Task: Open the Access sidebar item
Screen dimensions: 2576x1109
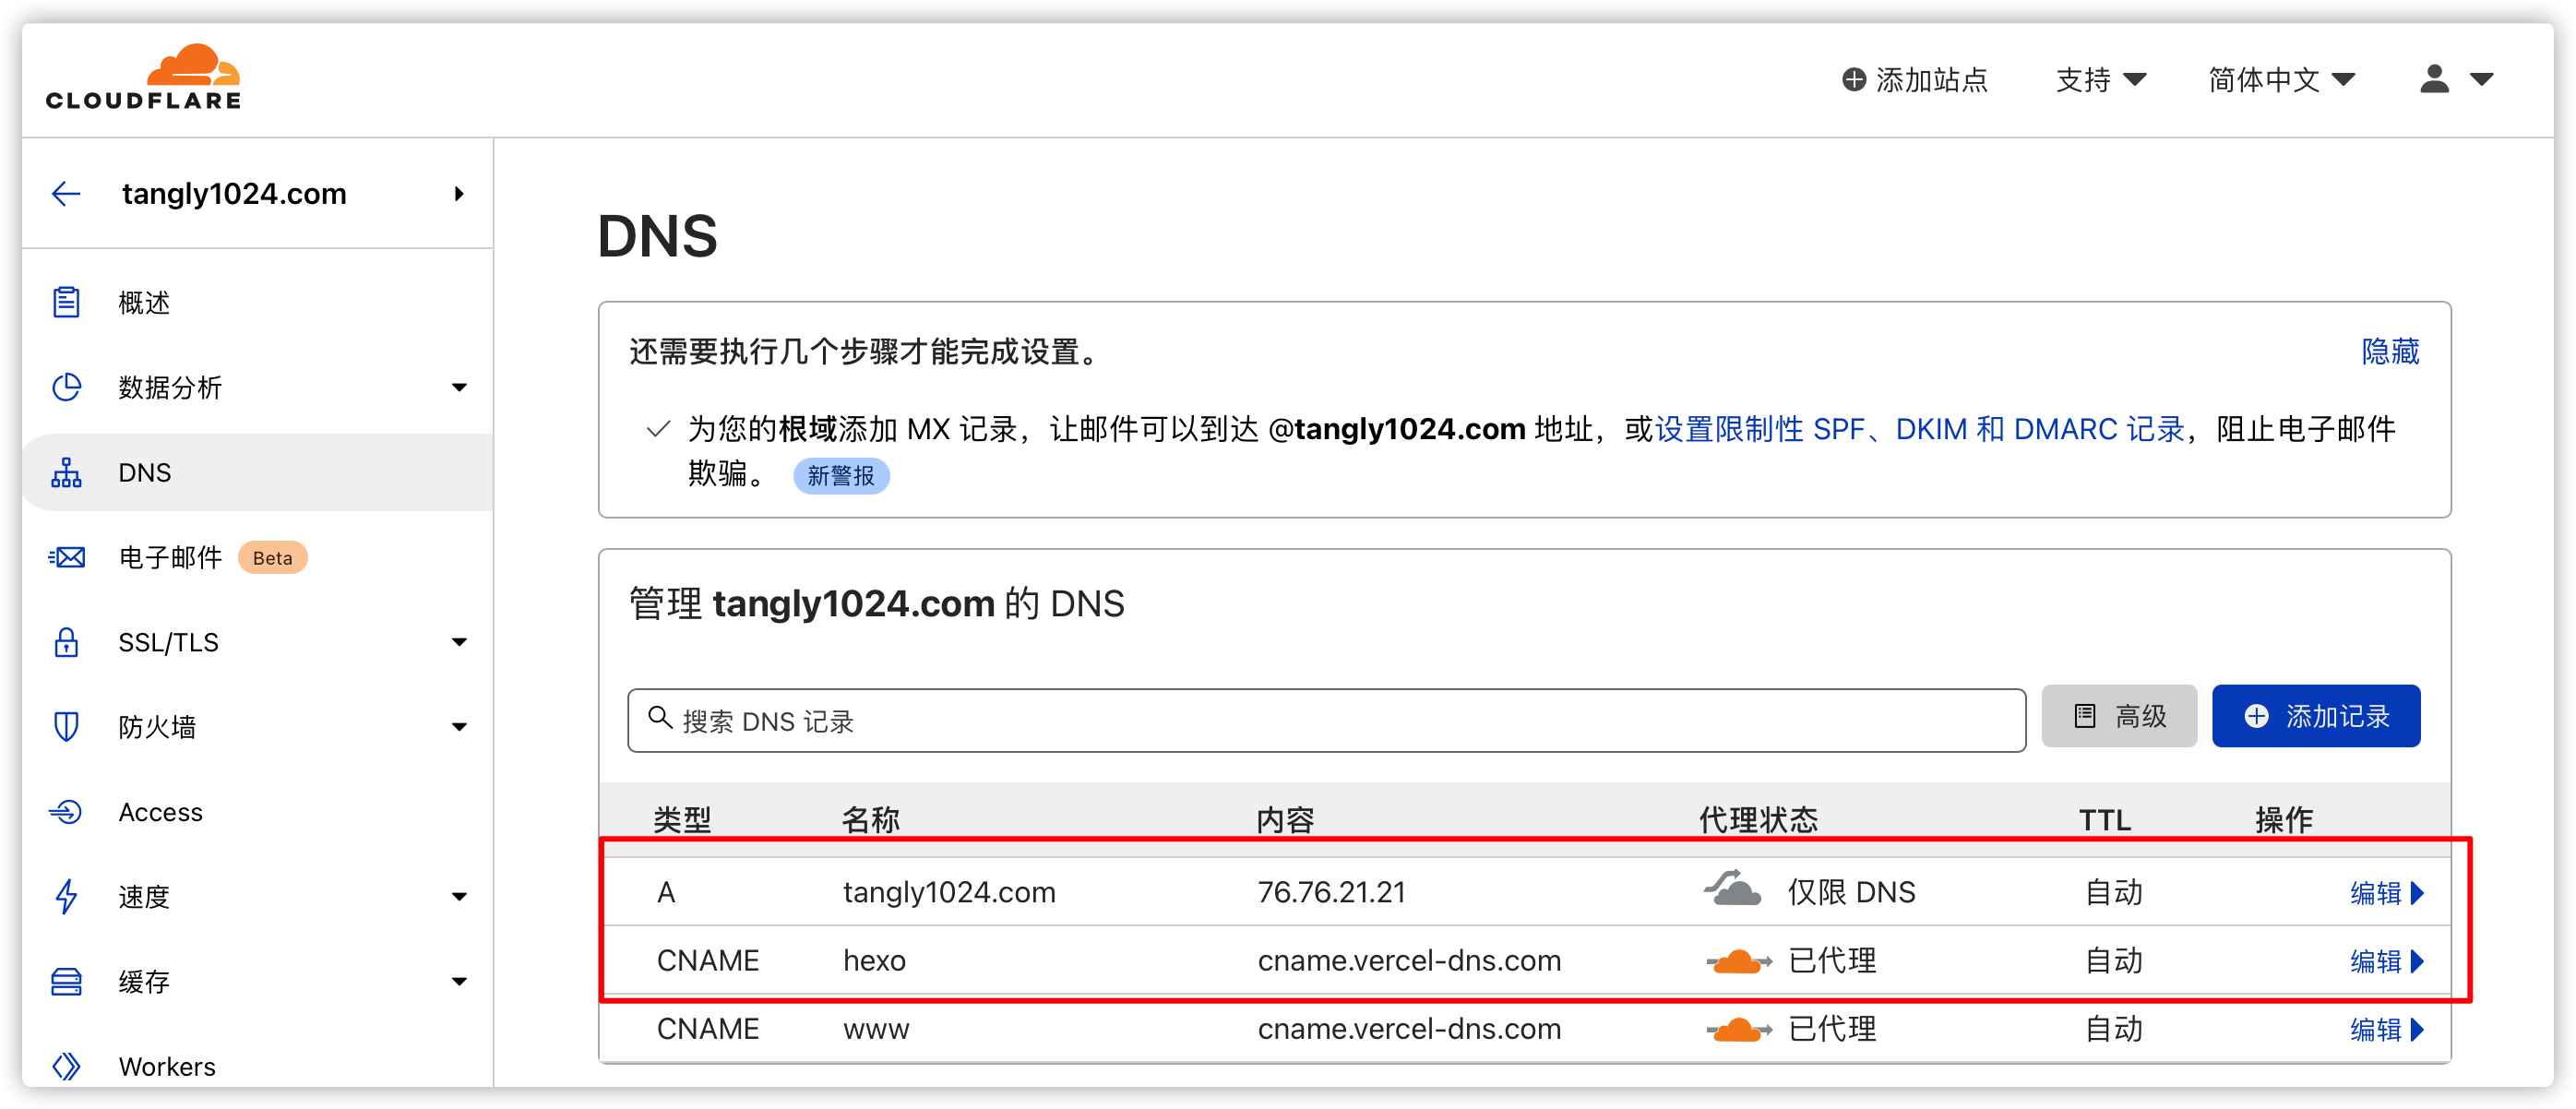Action: (x=161, y=812)
